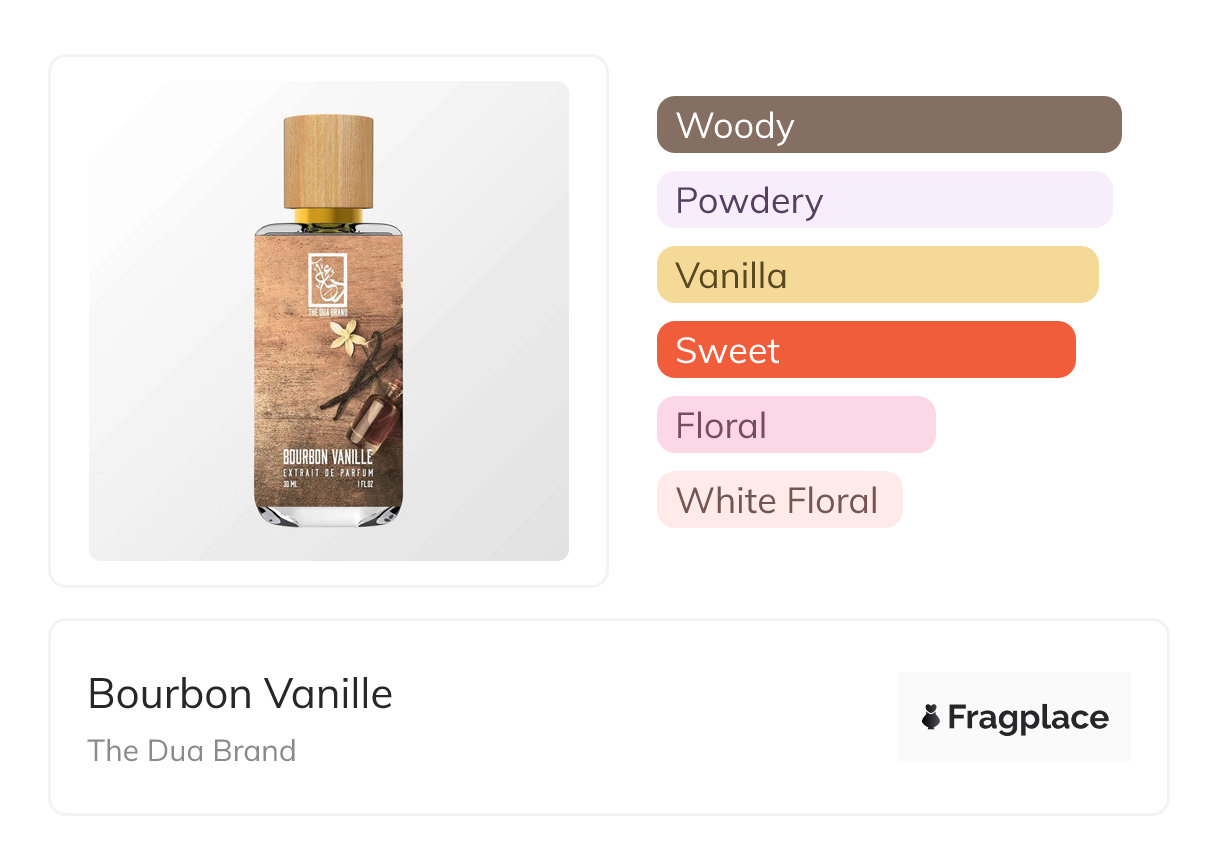Click the Dua Brand emblem on bottle
1218x864 pixels.
(327, 280)
